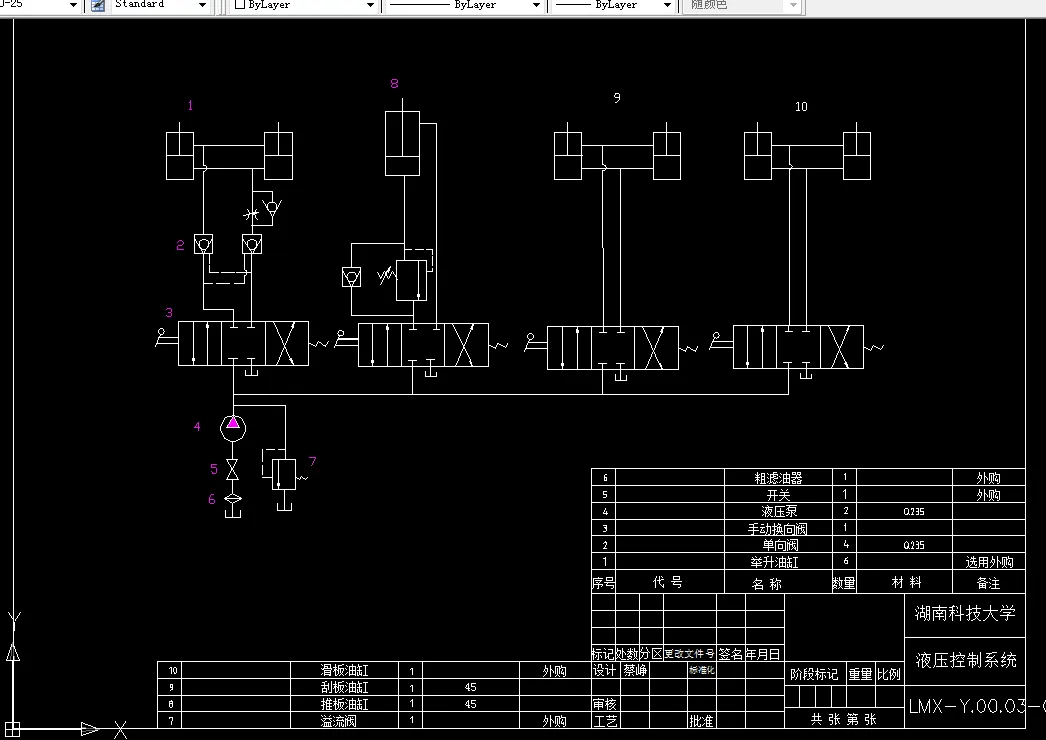Select the 共 张 第 张 text
The width and height of the screenshot is (1046, 740).
tap(843, 719)
